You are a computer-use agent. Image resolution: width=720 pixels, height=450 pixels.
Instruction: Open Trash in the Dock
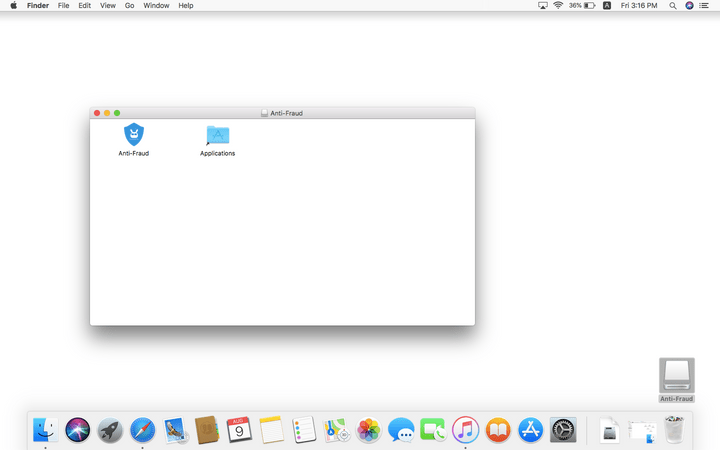point(674,430)
